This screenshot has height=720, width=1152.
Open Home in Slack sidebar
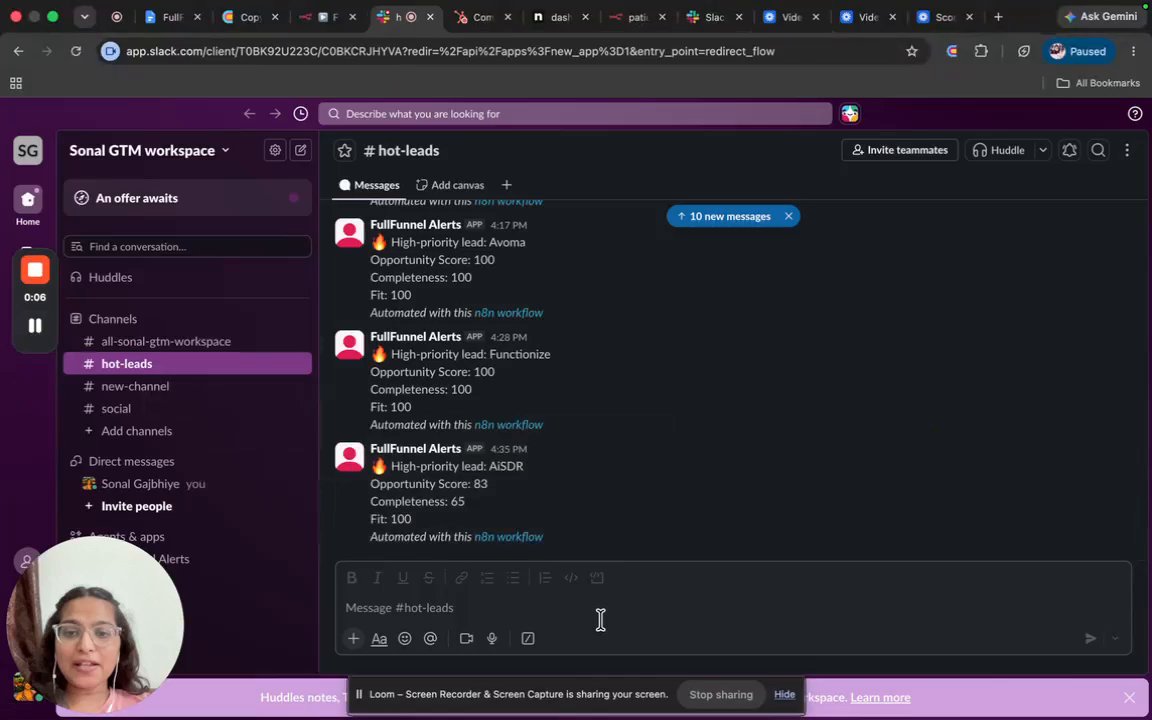click(x=28, y=206)
